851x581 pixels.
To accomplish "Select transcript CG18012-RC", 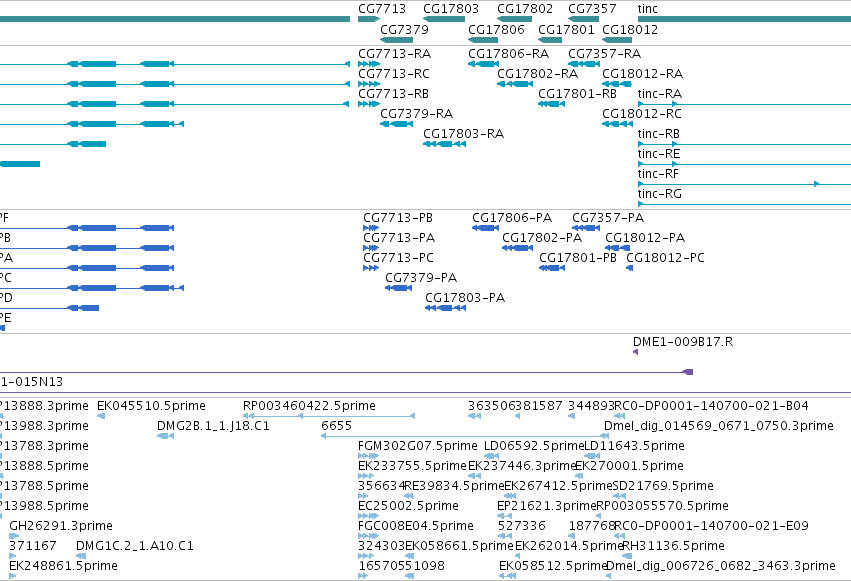I will click(x=618, y=124).
